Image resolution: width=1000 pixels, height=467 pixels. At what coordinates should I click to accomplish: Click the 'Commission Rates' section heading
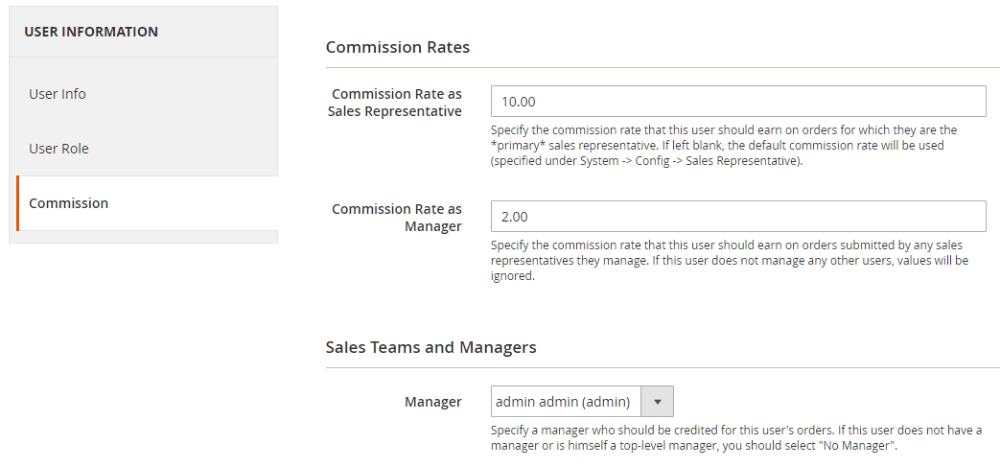[398, 47]
